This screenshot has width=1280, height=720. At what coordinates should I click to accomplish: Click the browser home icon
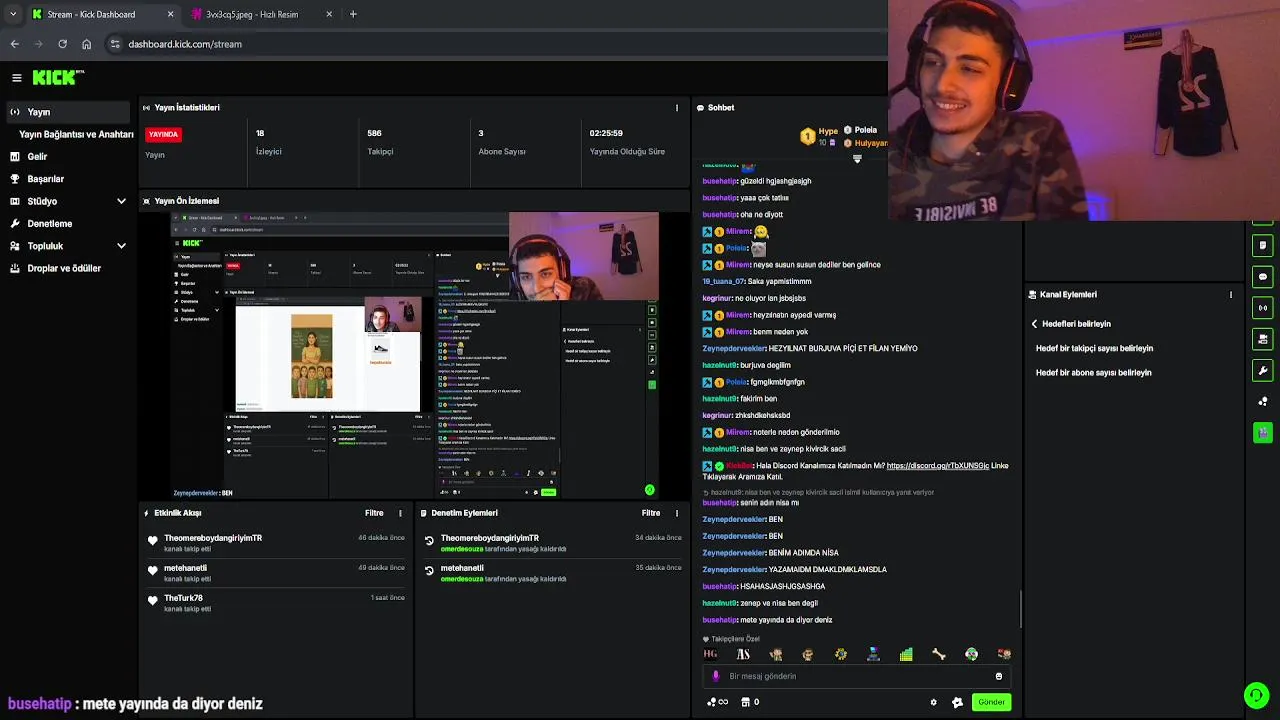86,44
